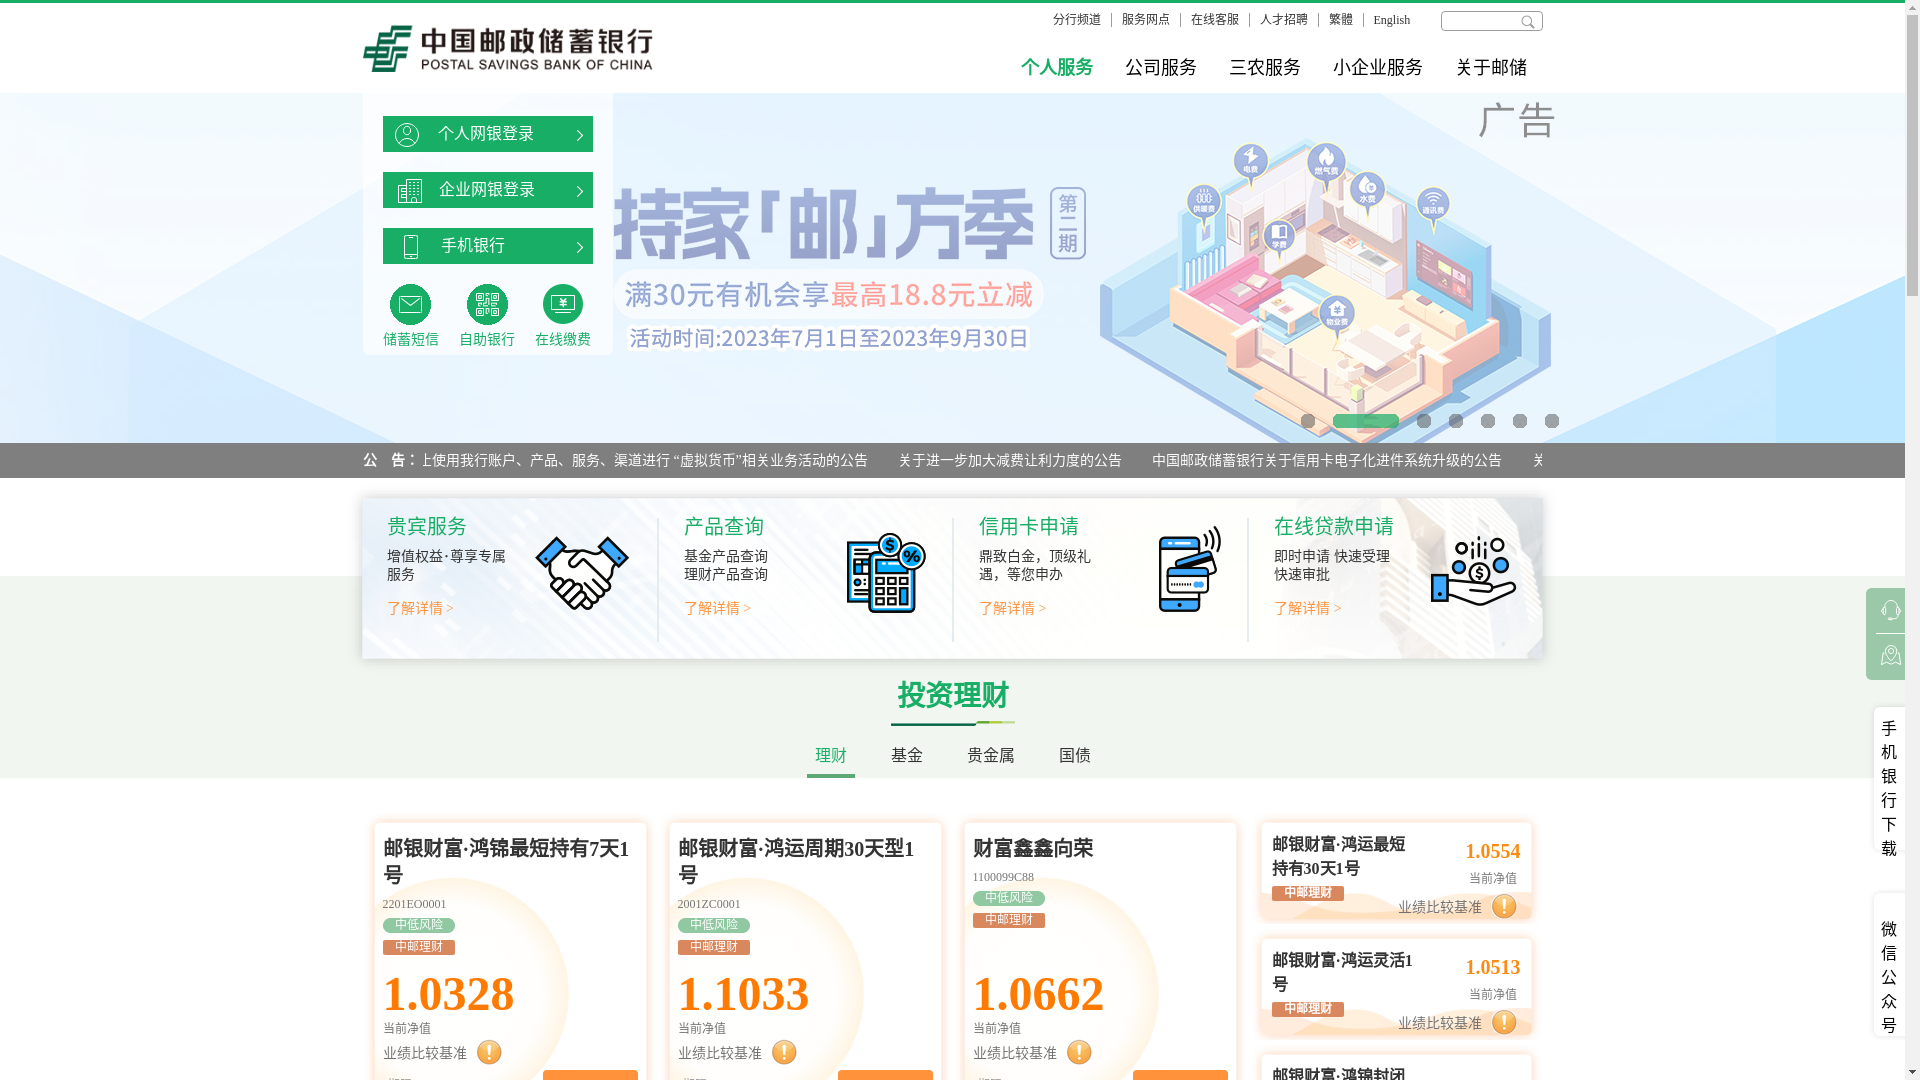Click warning icon on 财富鑫鑫向荣 card
1920x1080 pixels.
pos(1079,1052)
